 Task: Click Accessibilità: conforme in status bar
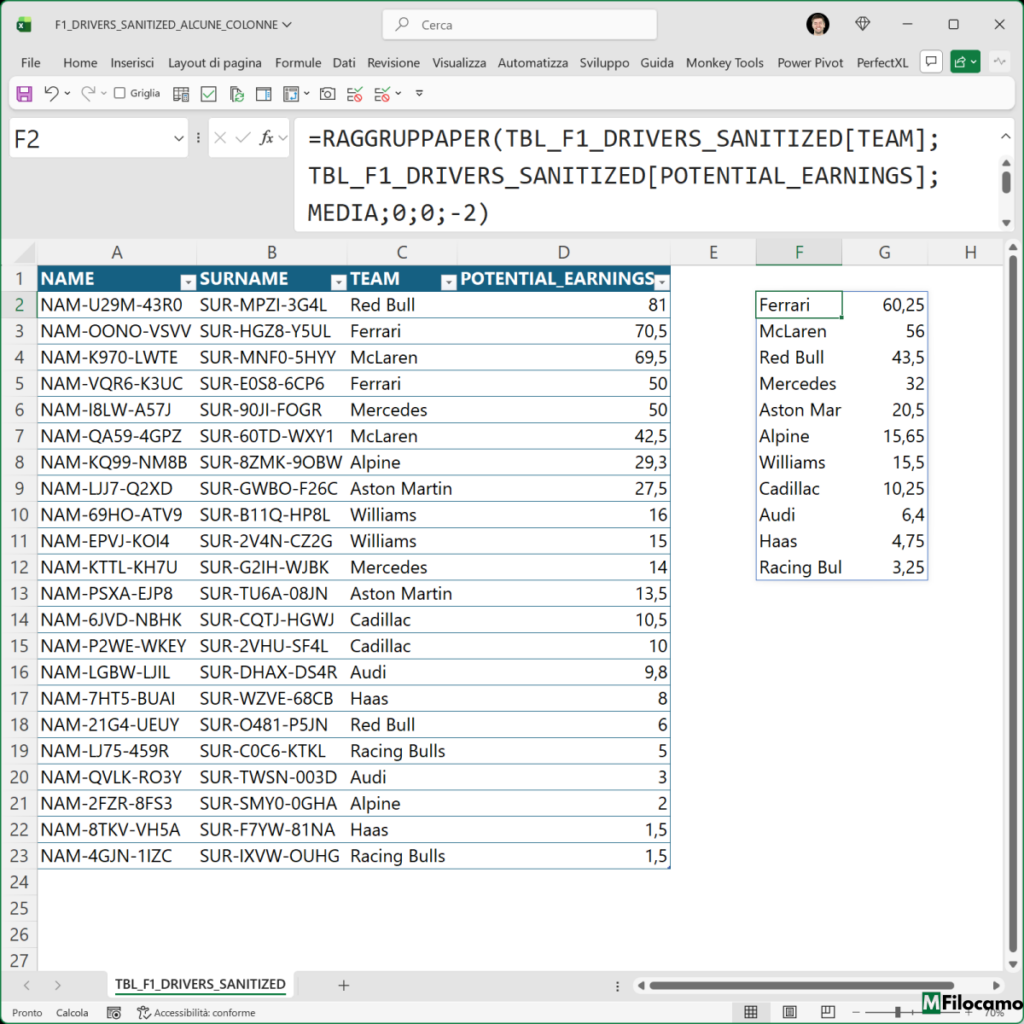click(x=196, y=1013)
